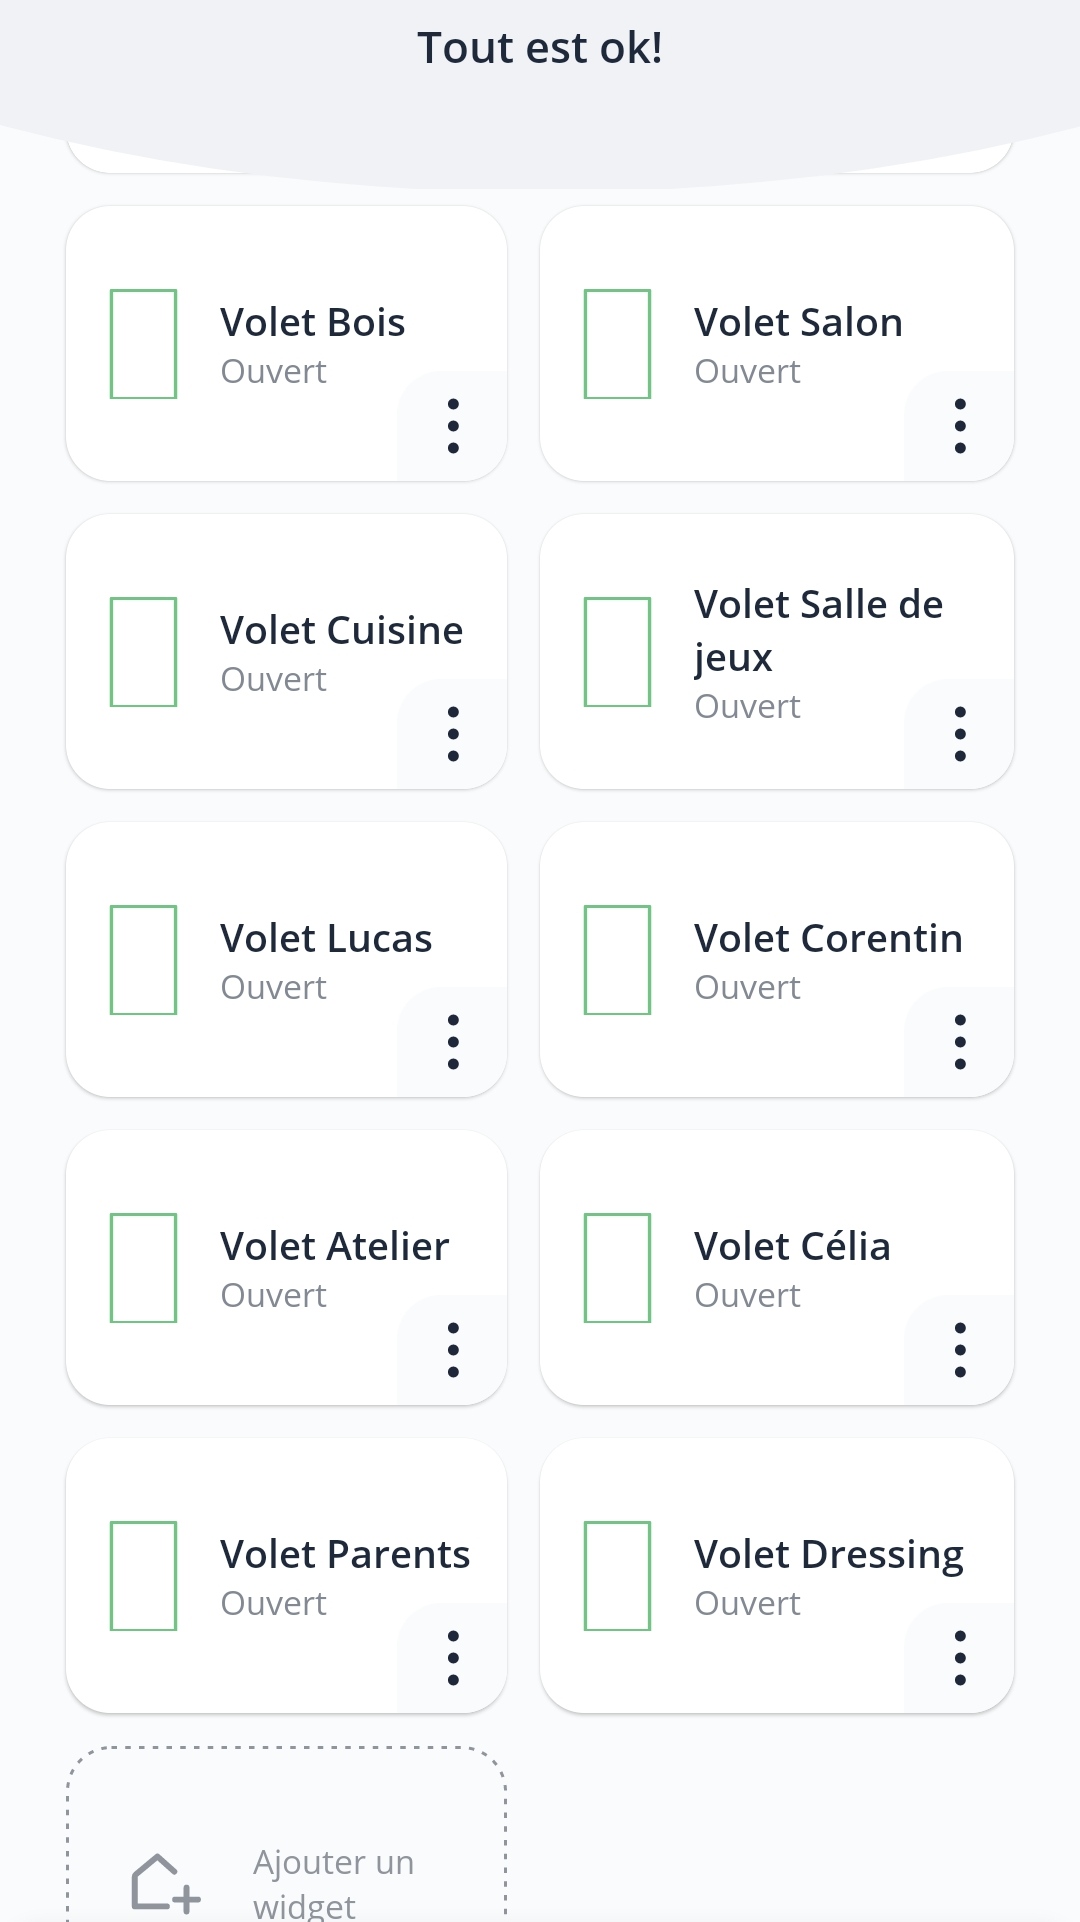Viewport: 1080px width, 1922px height.
Task: Tap the Volet Corentin shutter icon
Action: [617, 960]
